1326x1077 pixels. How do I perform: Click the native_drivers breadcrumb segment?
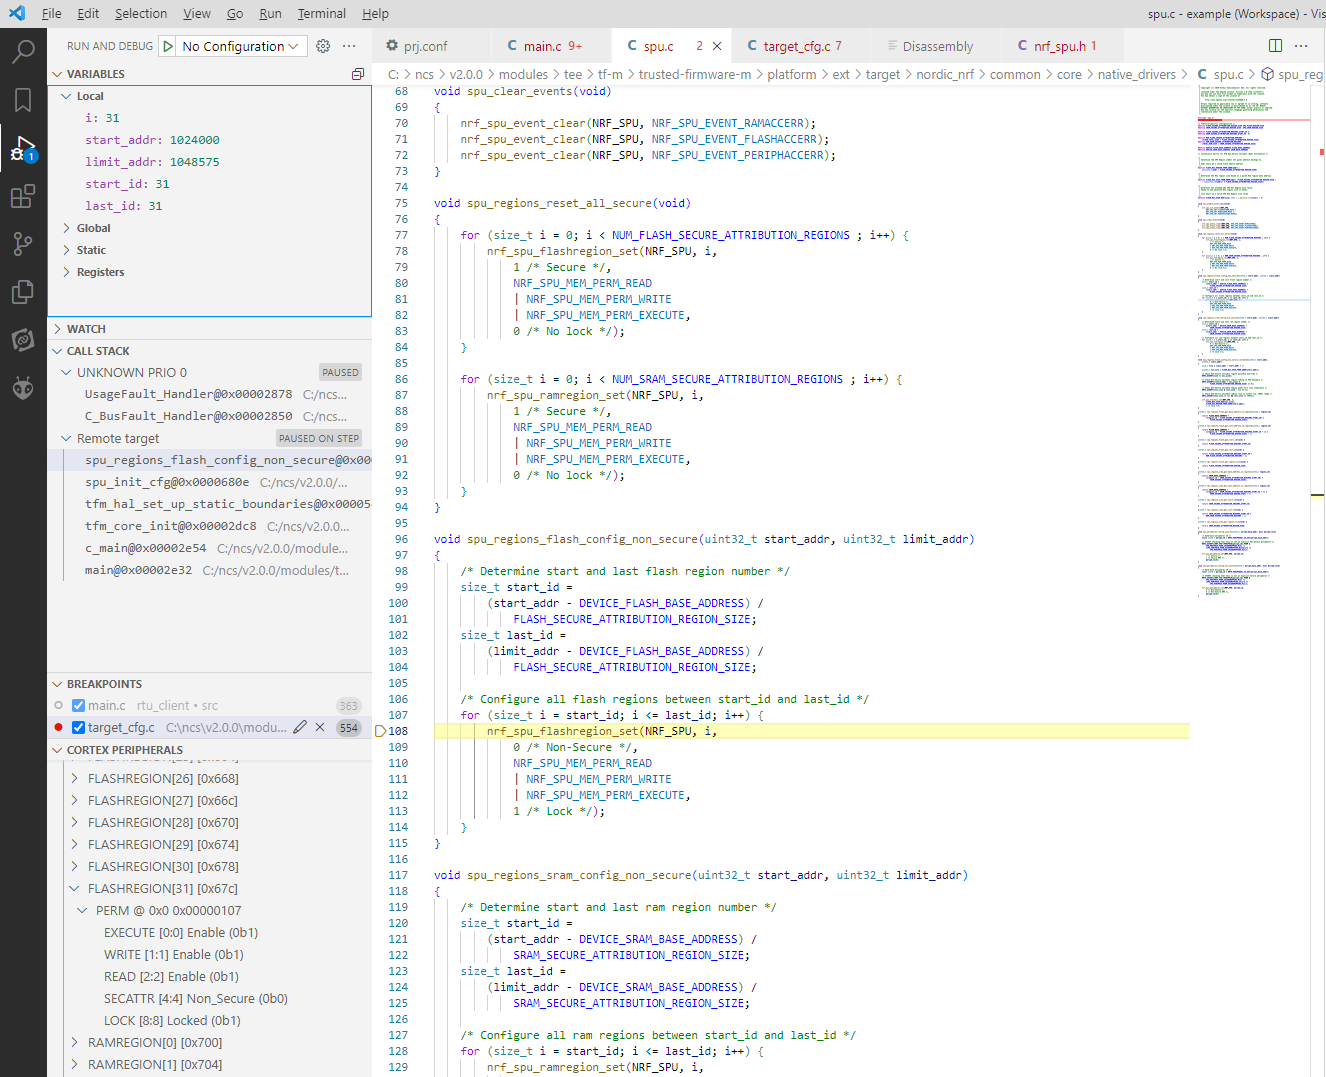tap(1136, 74)
